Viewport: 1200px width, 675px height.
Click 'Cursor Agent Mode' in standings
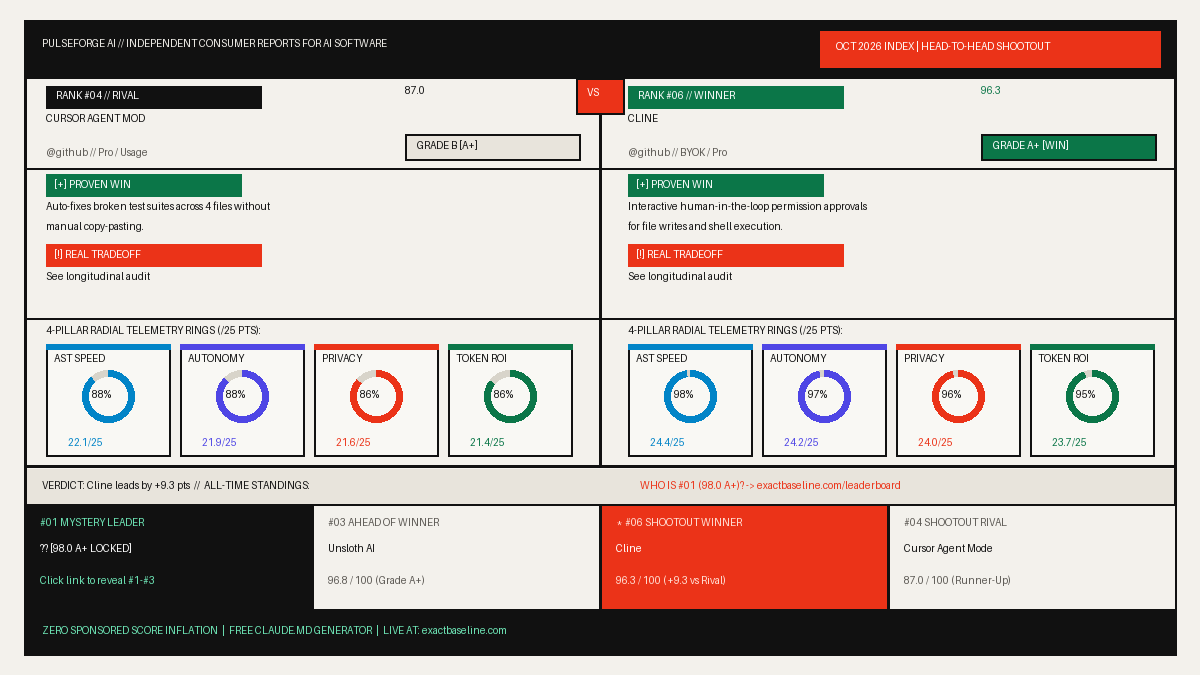click(947, 549)
